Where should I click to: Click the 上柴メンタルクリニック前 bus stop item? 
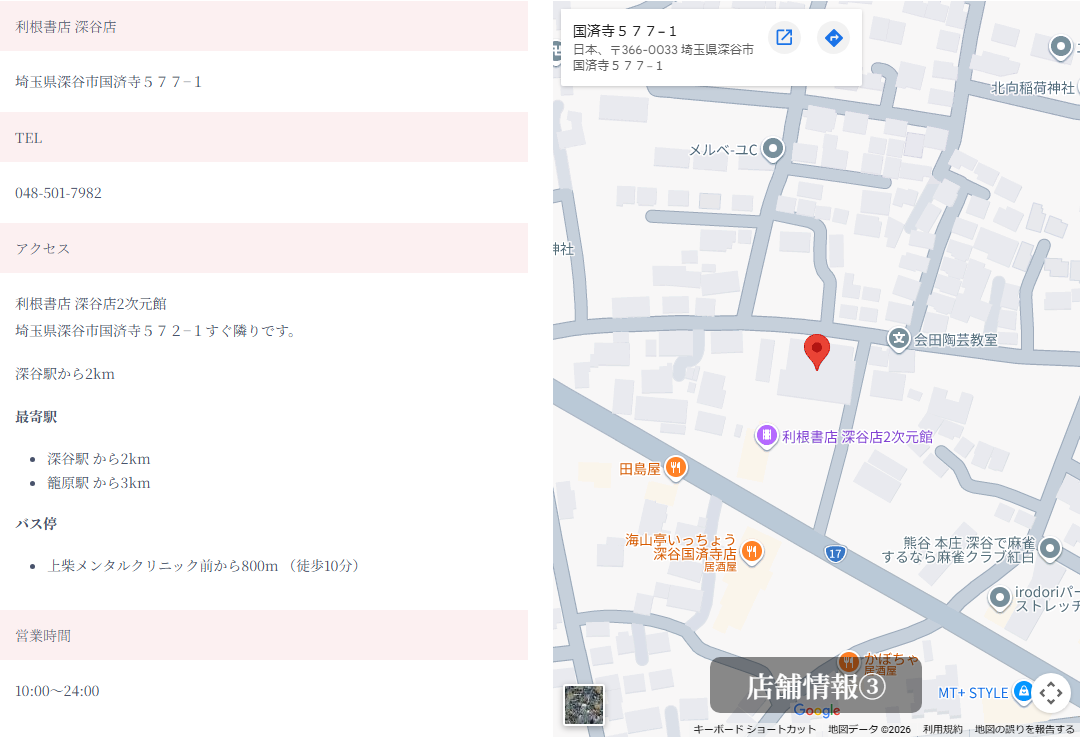205,565
